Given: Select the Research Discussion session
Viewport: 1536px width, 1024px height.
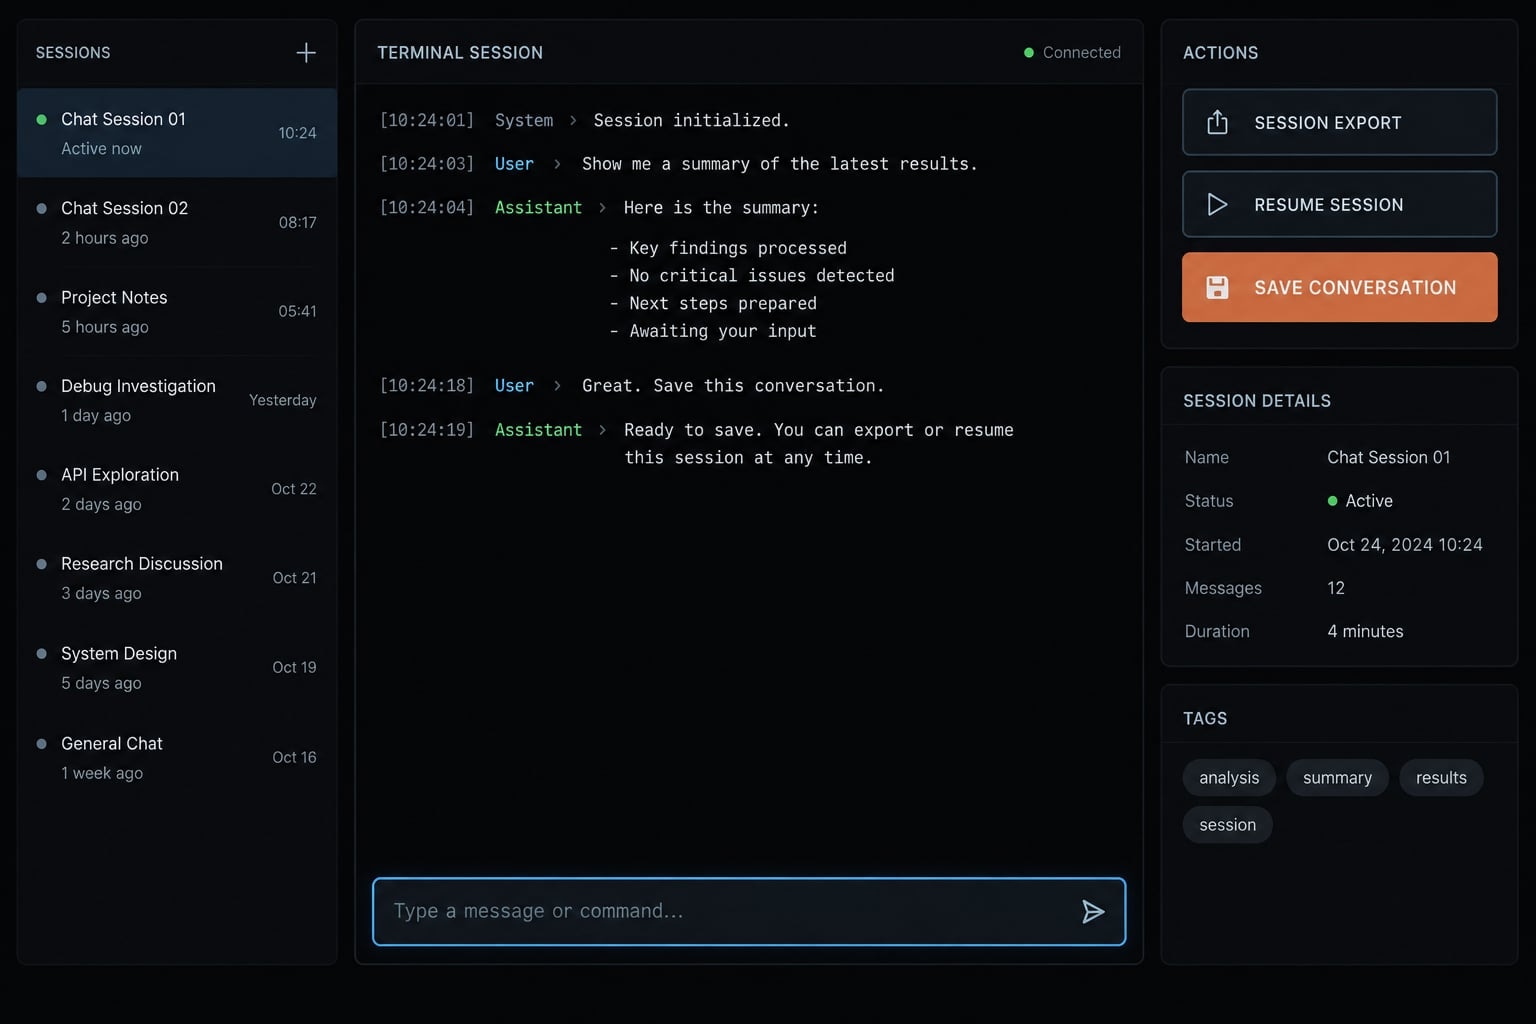Looking at the screenshot, I should pos(177,578).
